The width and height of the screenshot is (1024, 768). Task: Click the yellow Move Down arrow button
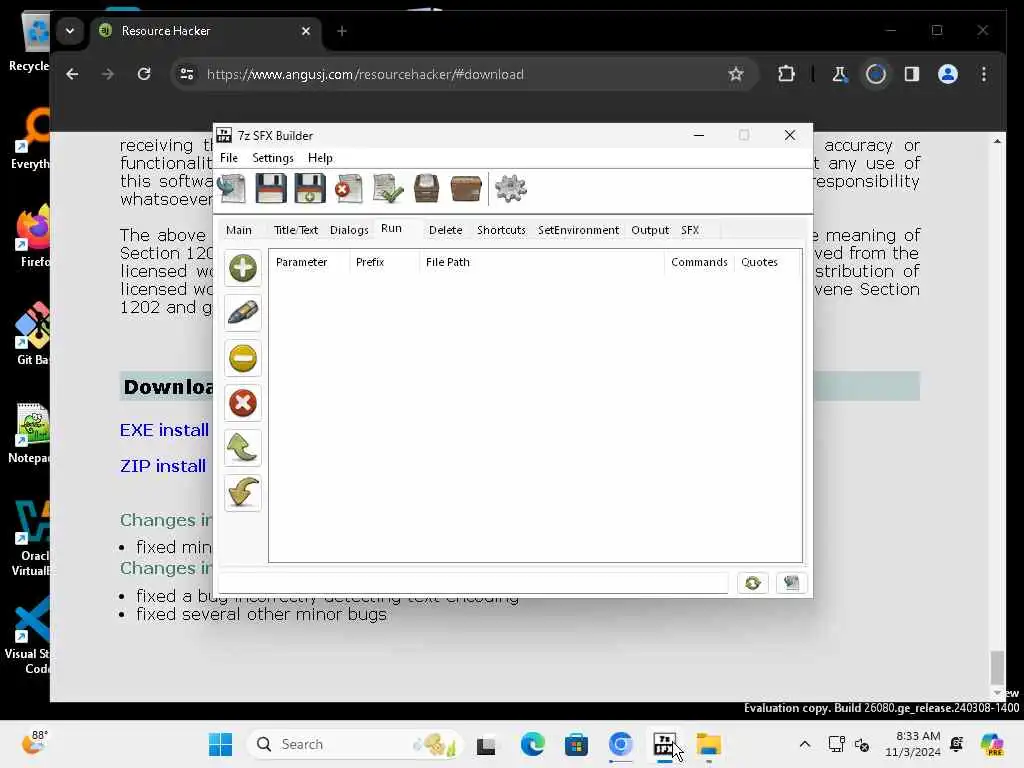(243, 493)
